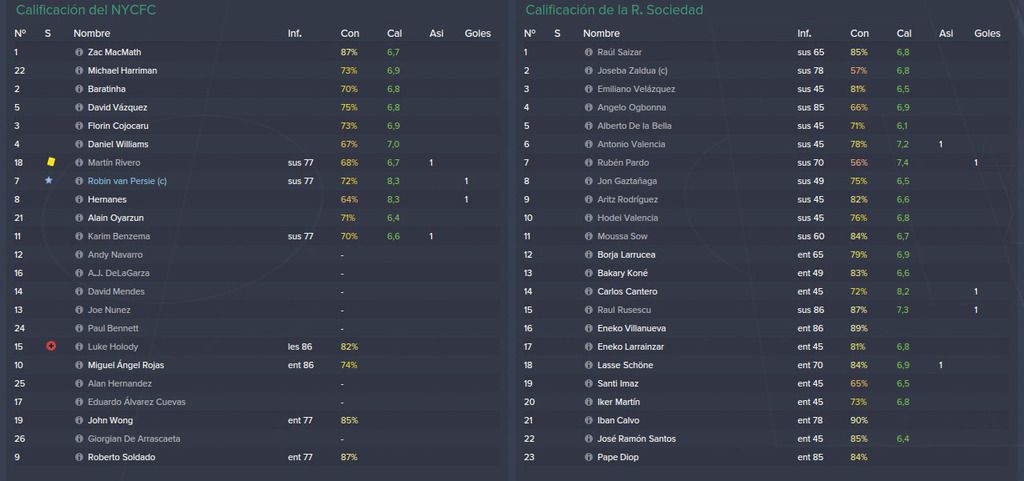Sort R. Sociedad table by Con column

(859, 33)
